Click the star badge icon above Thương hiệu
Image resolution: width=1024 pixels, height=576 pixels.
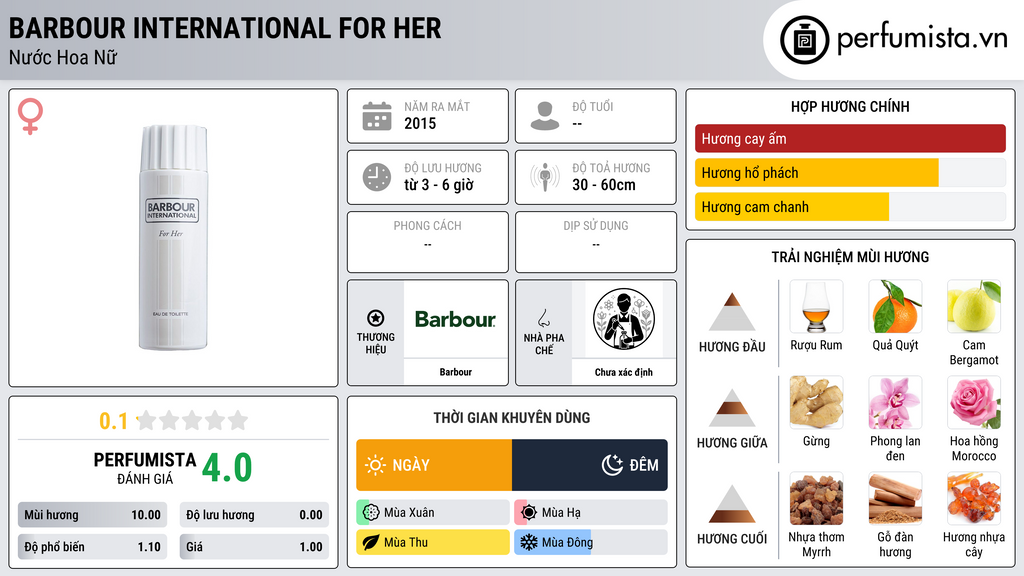coord(376,318)
